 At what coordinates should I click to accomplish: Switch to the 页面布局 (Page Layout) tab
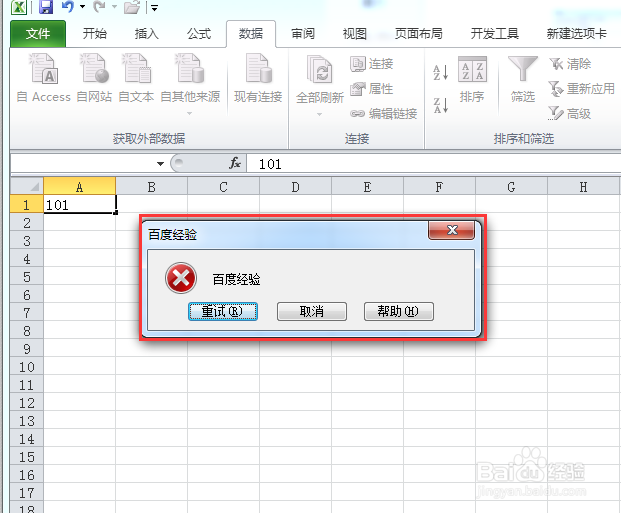419,34
